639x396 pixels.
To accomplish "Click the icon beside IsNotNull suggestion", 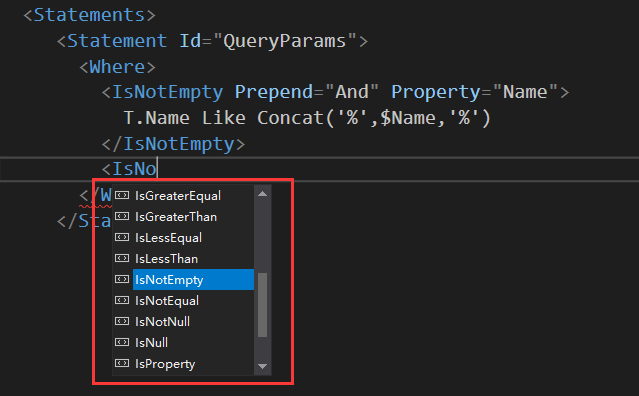I will pyautogui.click(x=122, y=321).
